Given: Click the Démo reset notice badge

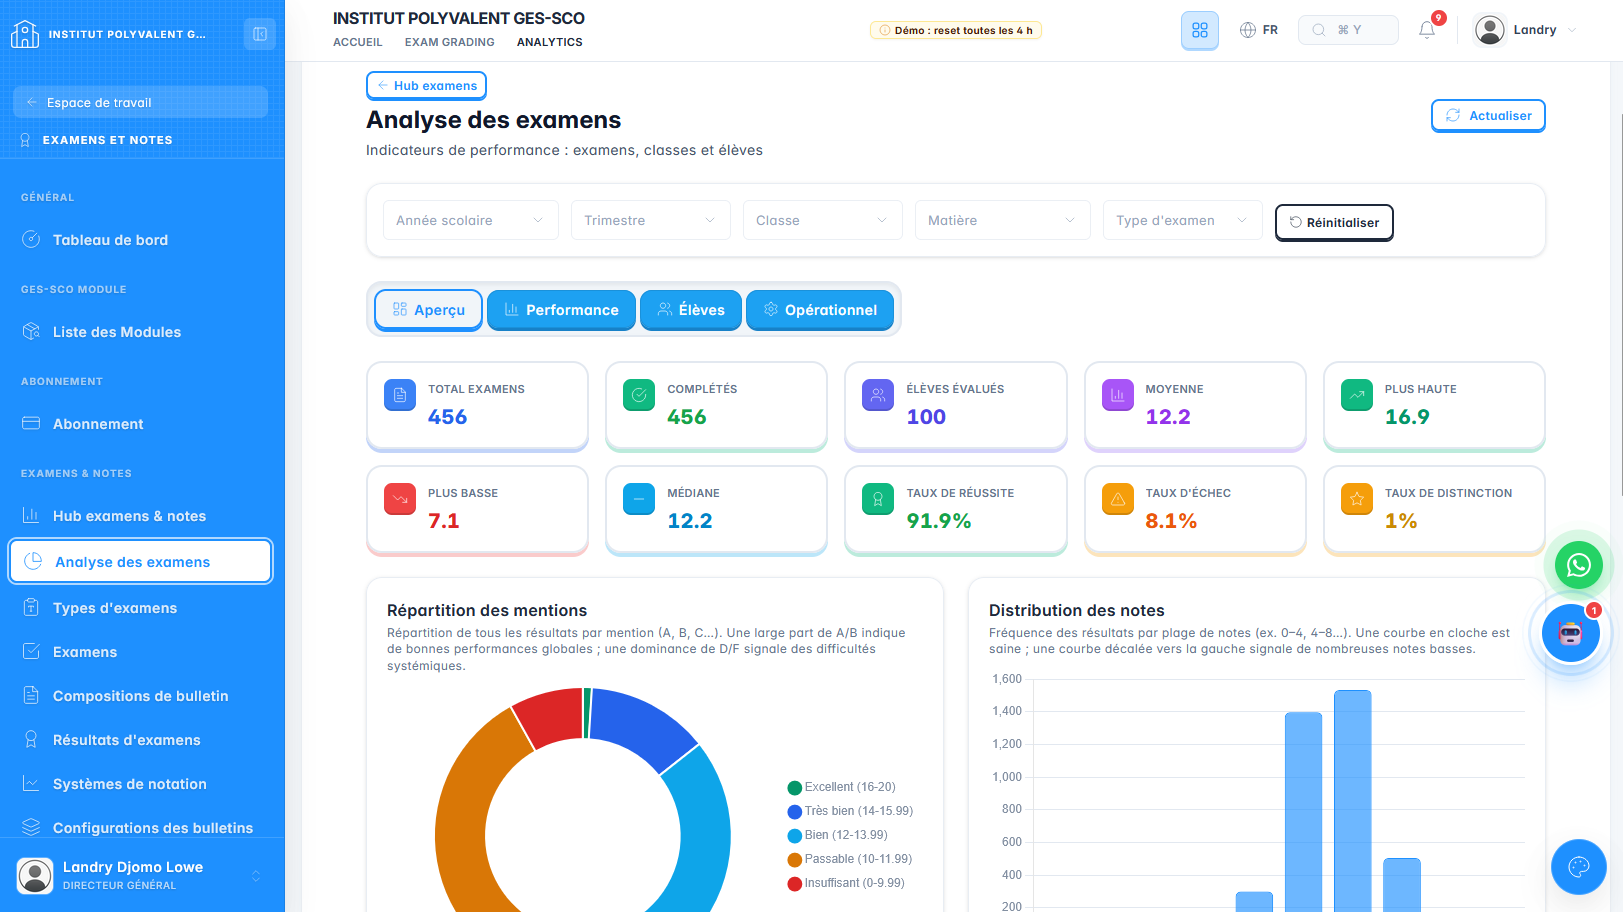Looking at the screenshot, I should 956,30.
